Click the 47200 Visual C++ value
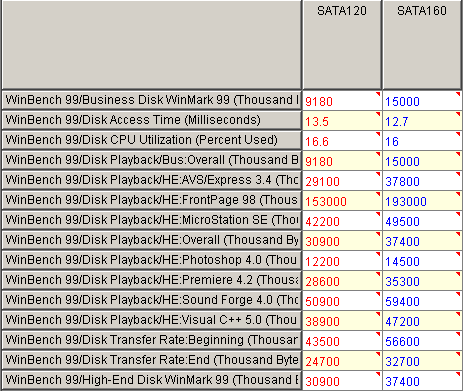Screen dimensions: 463x391 pos(422,320)
